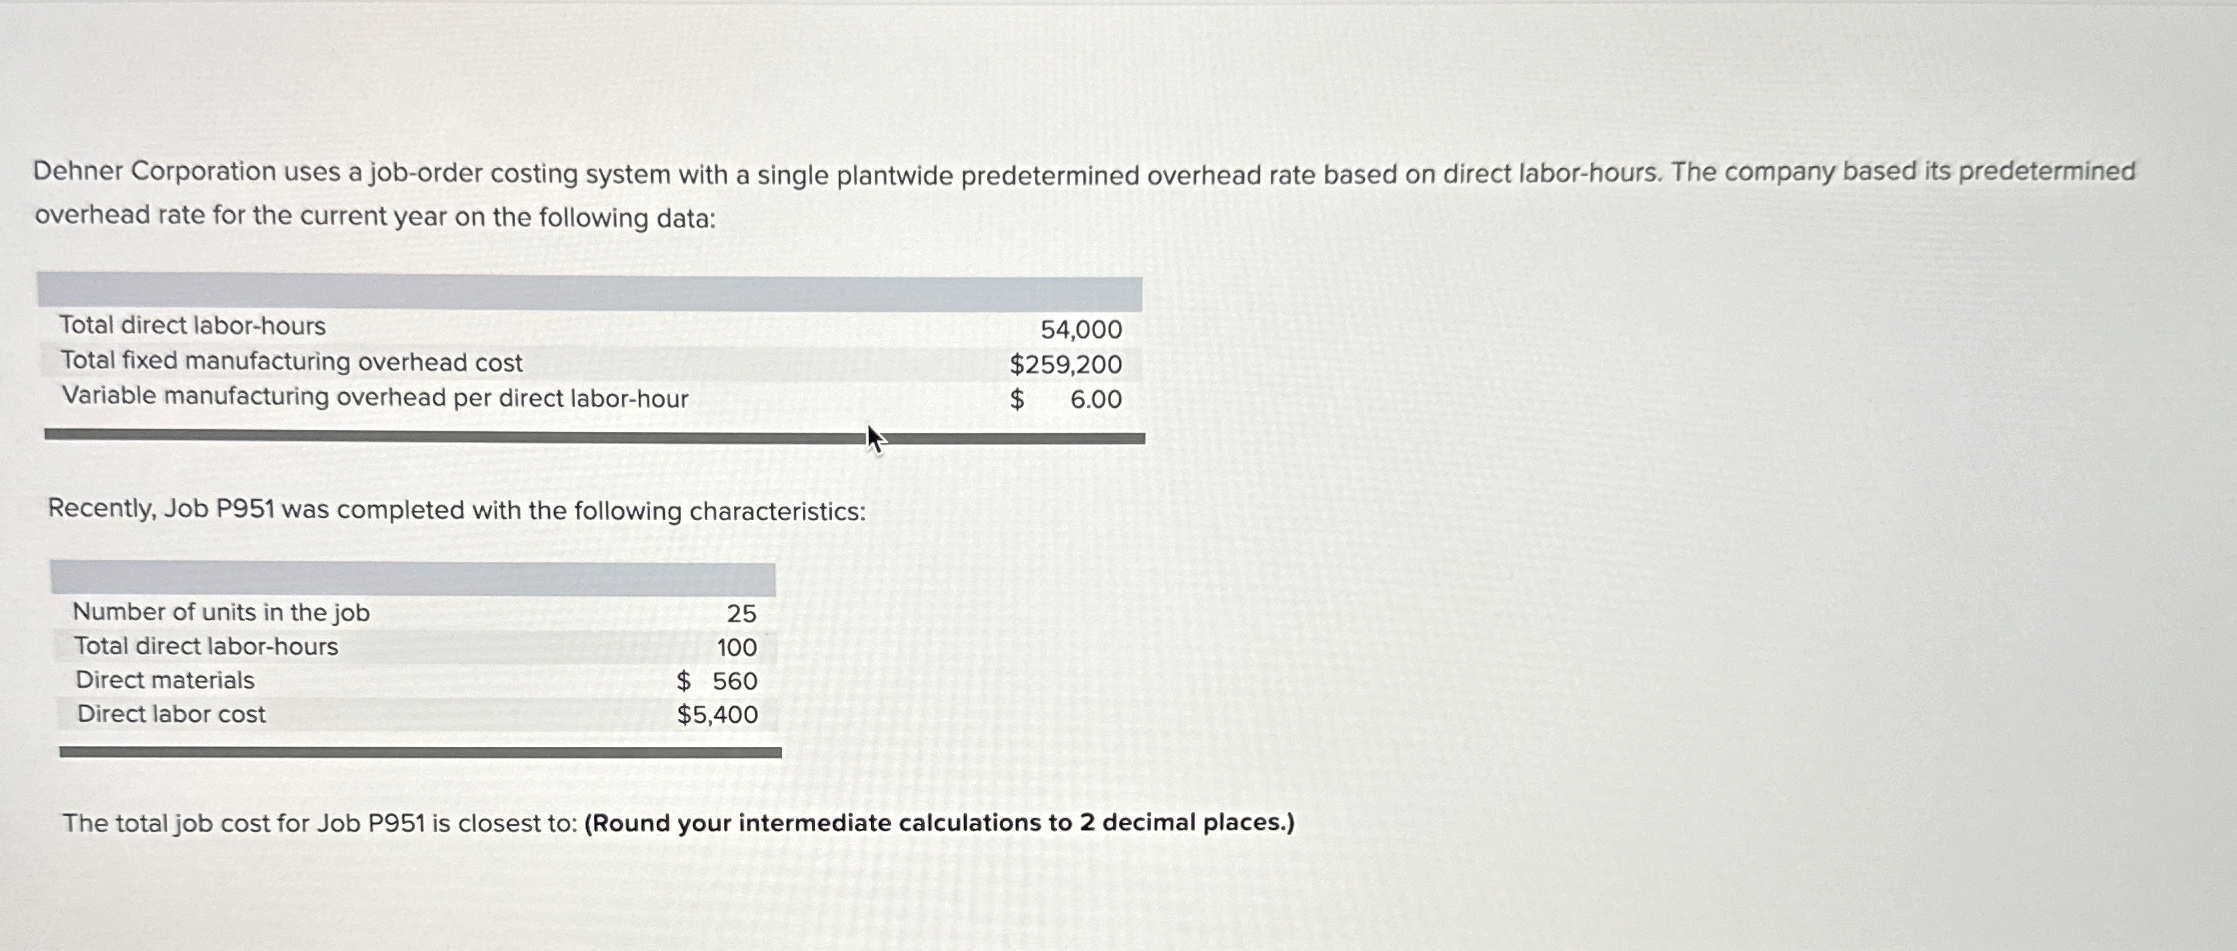Viewport: 2237px width, 951px height.
Task: Select the $259,200 fixed overhead cost value
Action: pos(1065,364)
